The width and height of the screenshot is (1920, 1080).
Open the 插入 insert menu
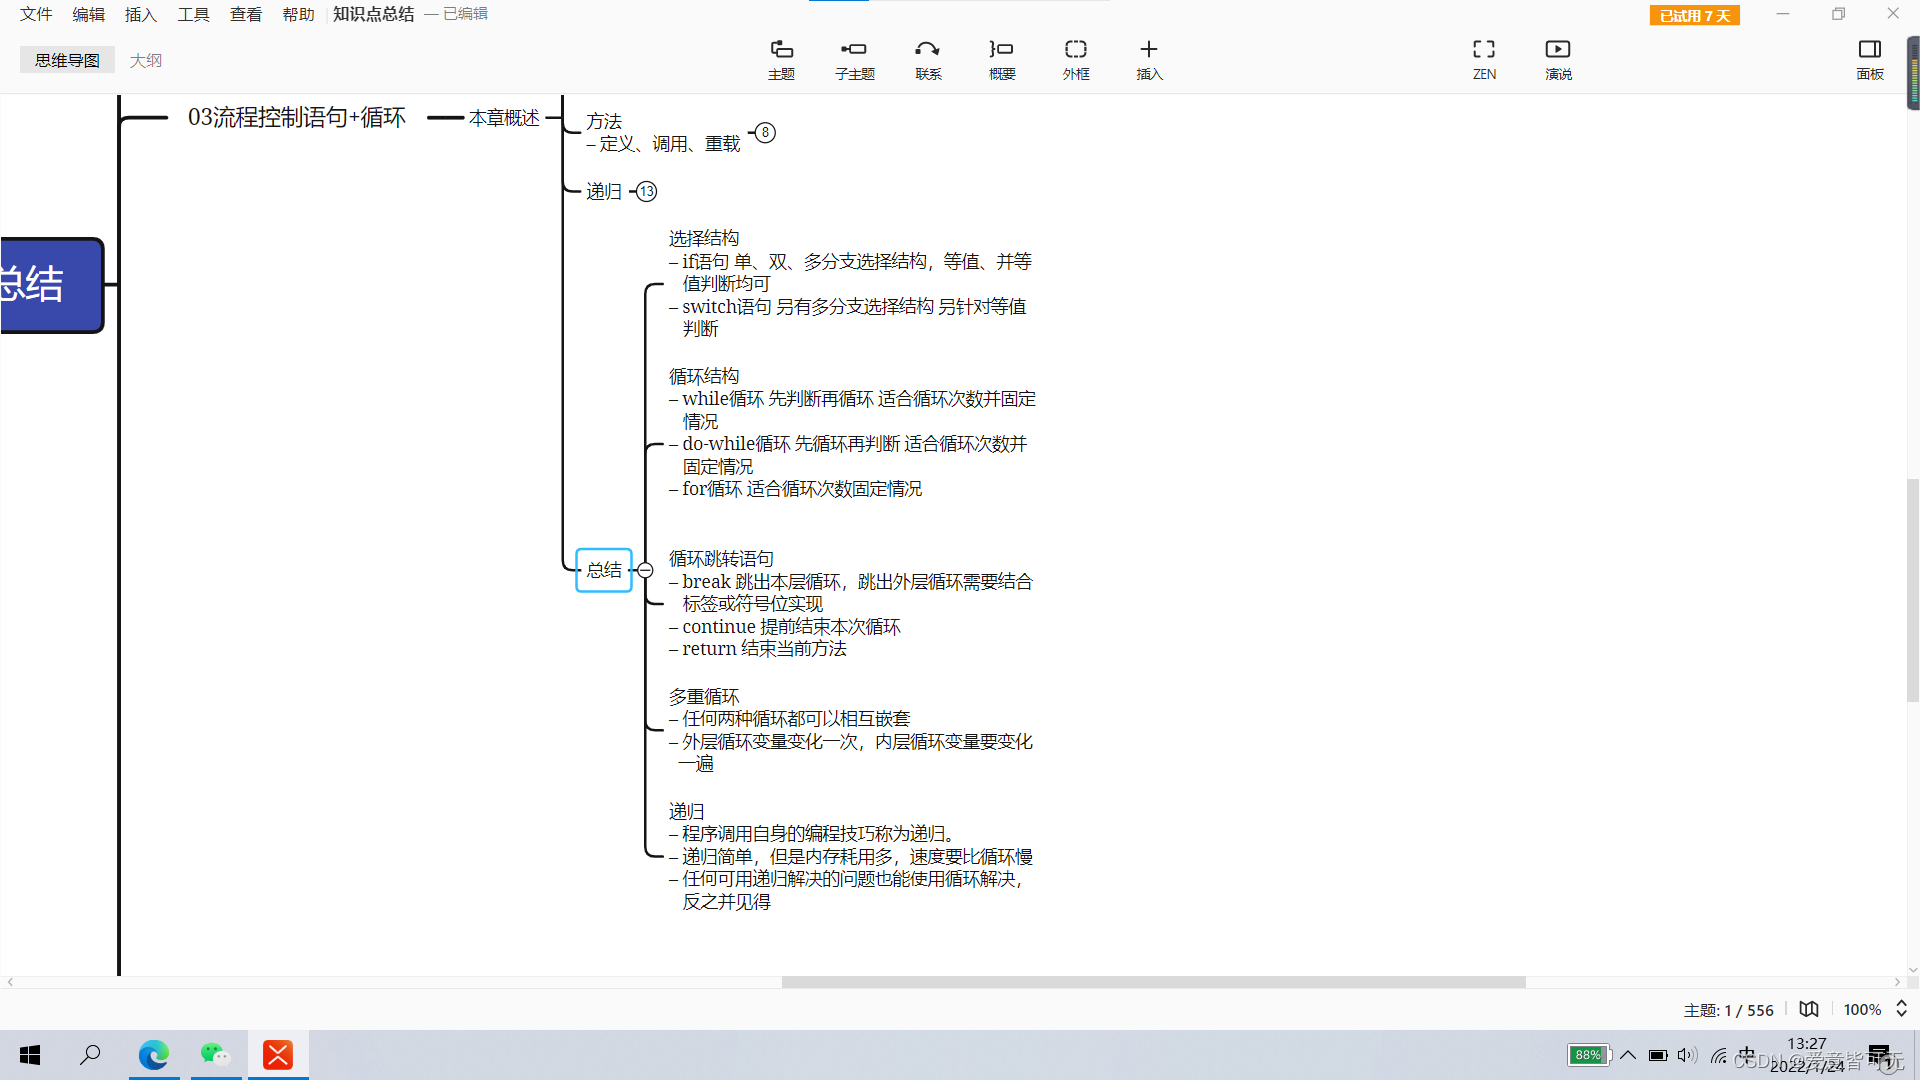click(x=1149, y=60)
